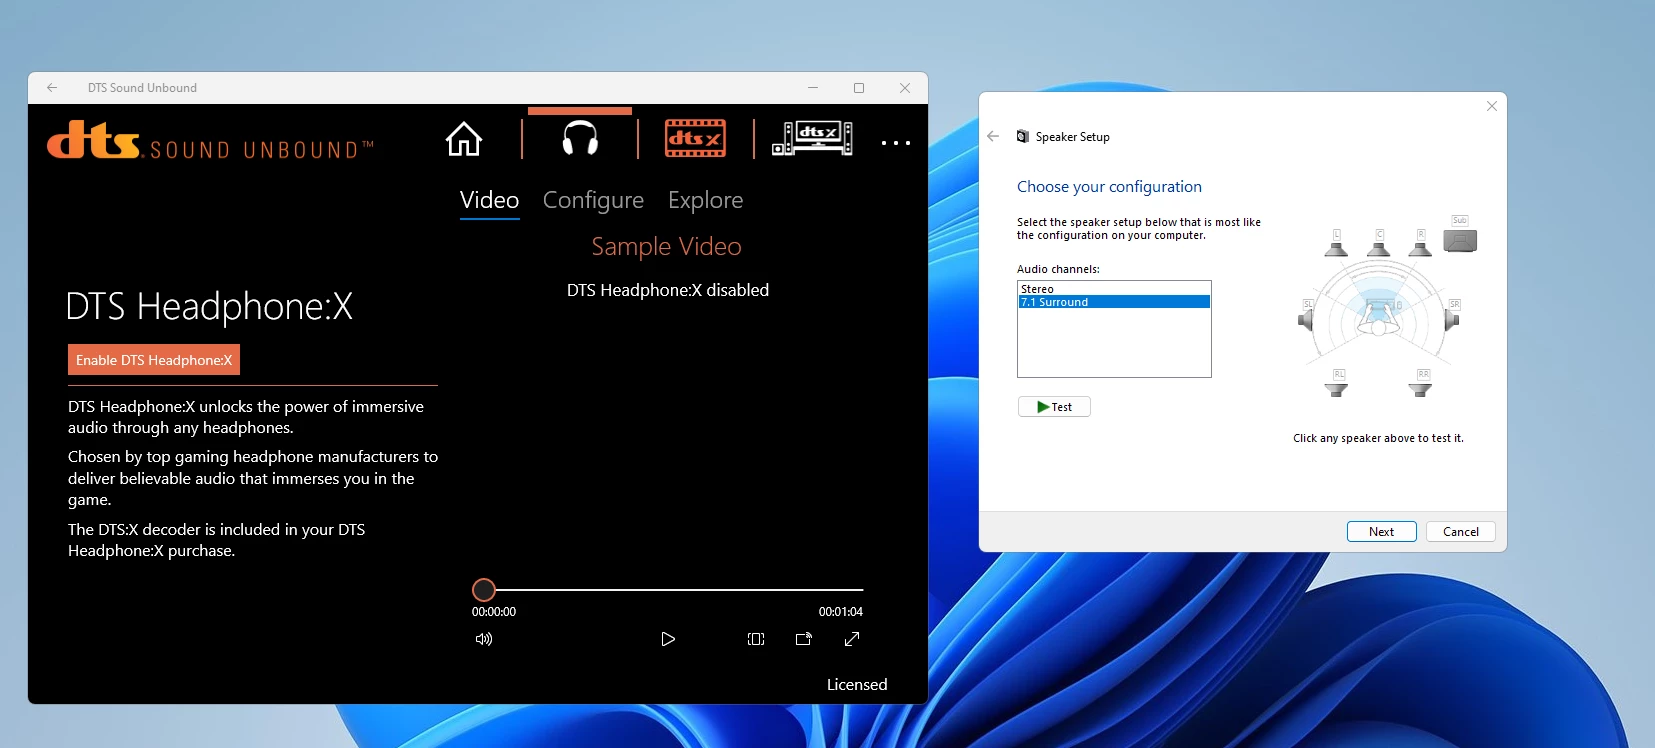Click the Test button in Speaker Setup
This screenshot has width=1655, height=748.
(1054, 407)
